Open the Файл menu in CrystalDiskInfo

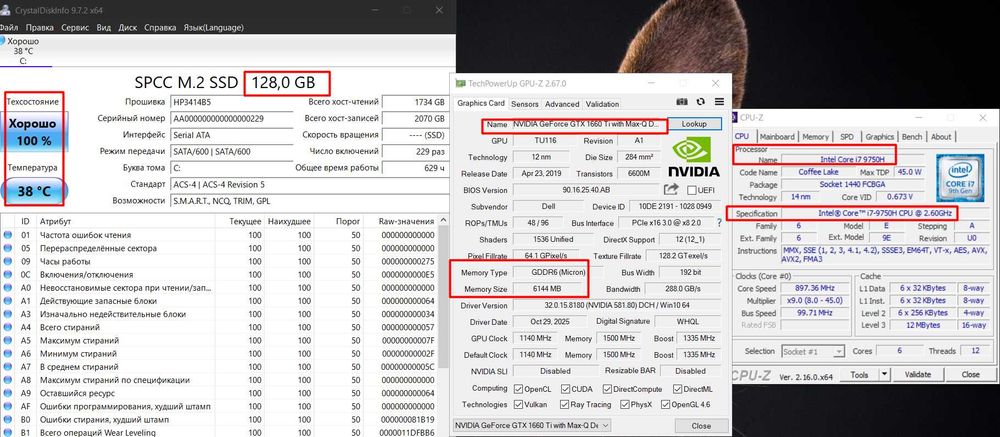tap(9, 27)
